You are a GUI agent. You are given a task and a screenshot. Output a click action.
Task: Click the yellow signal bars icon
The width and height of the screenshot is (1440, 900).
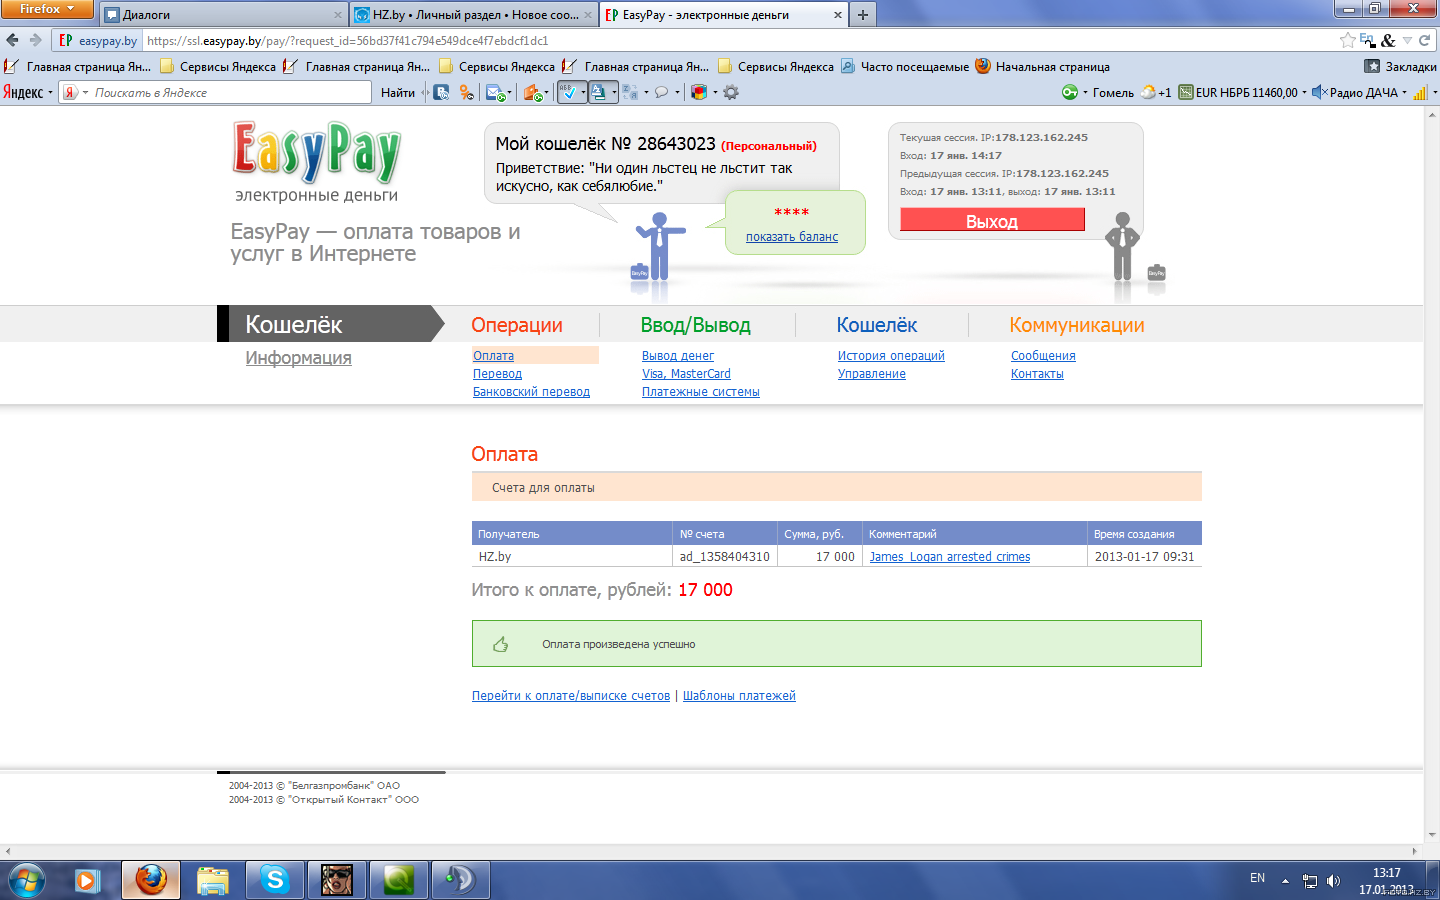coord(1420,92)
